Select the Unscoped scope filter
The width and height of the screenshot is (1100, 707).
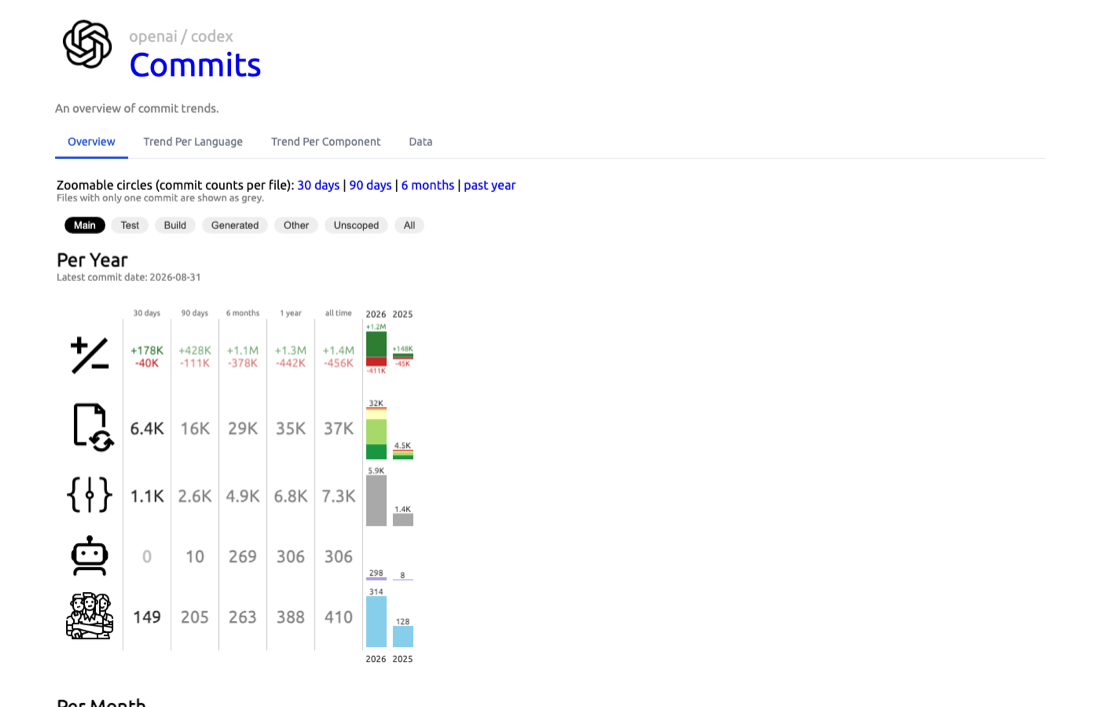[356, 225]
